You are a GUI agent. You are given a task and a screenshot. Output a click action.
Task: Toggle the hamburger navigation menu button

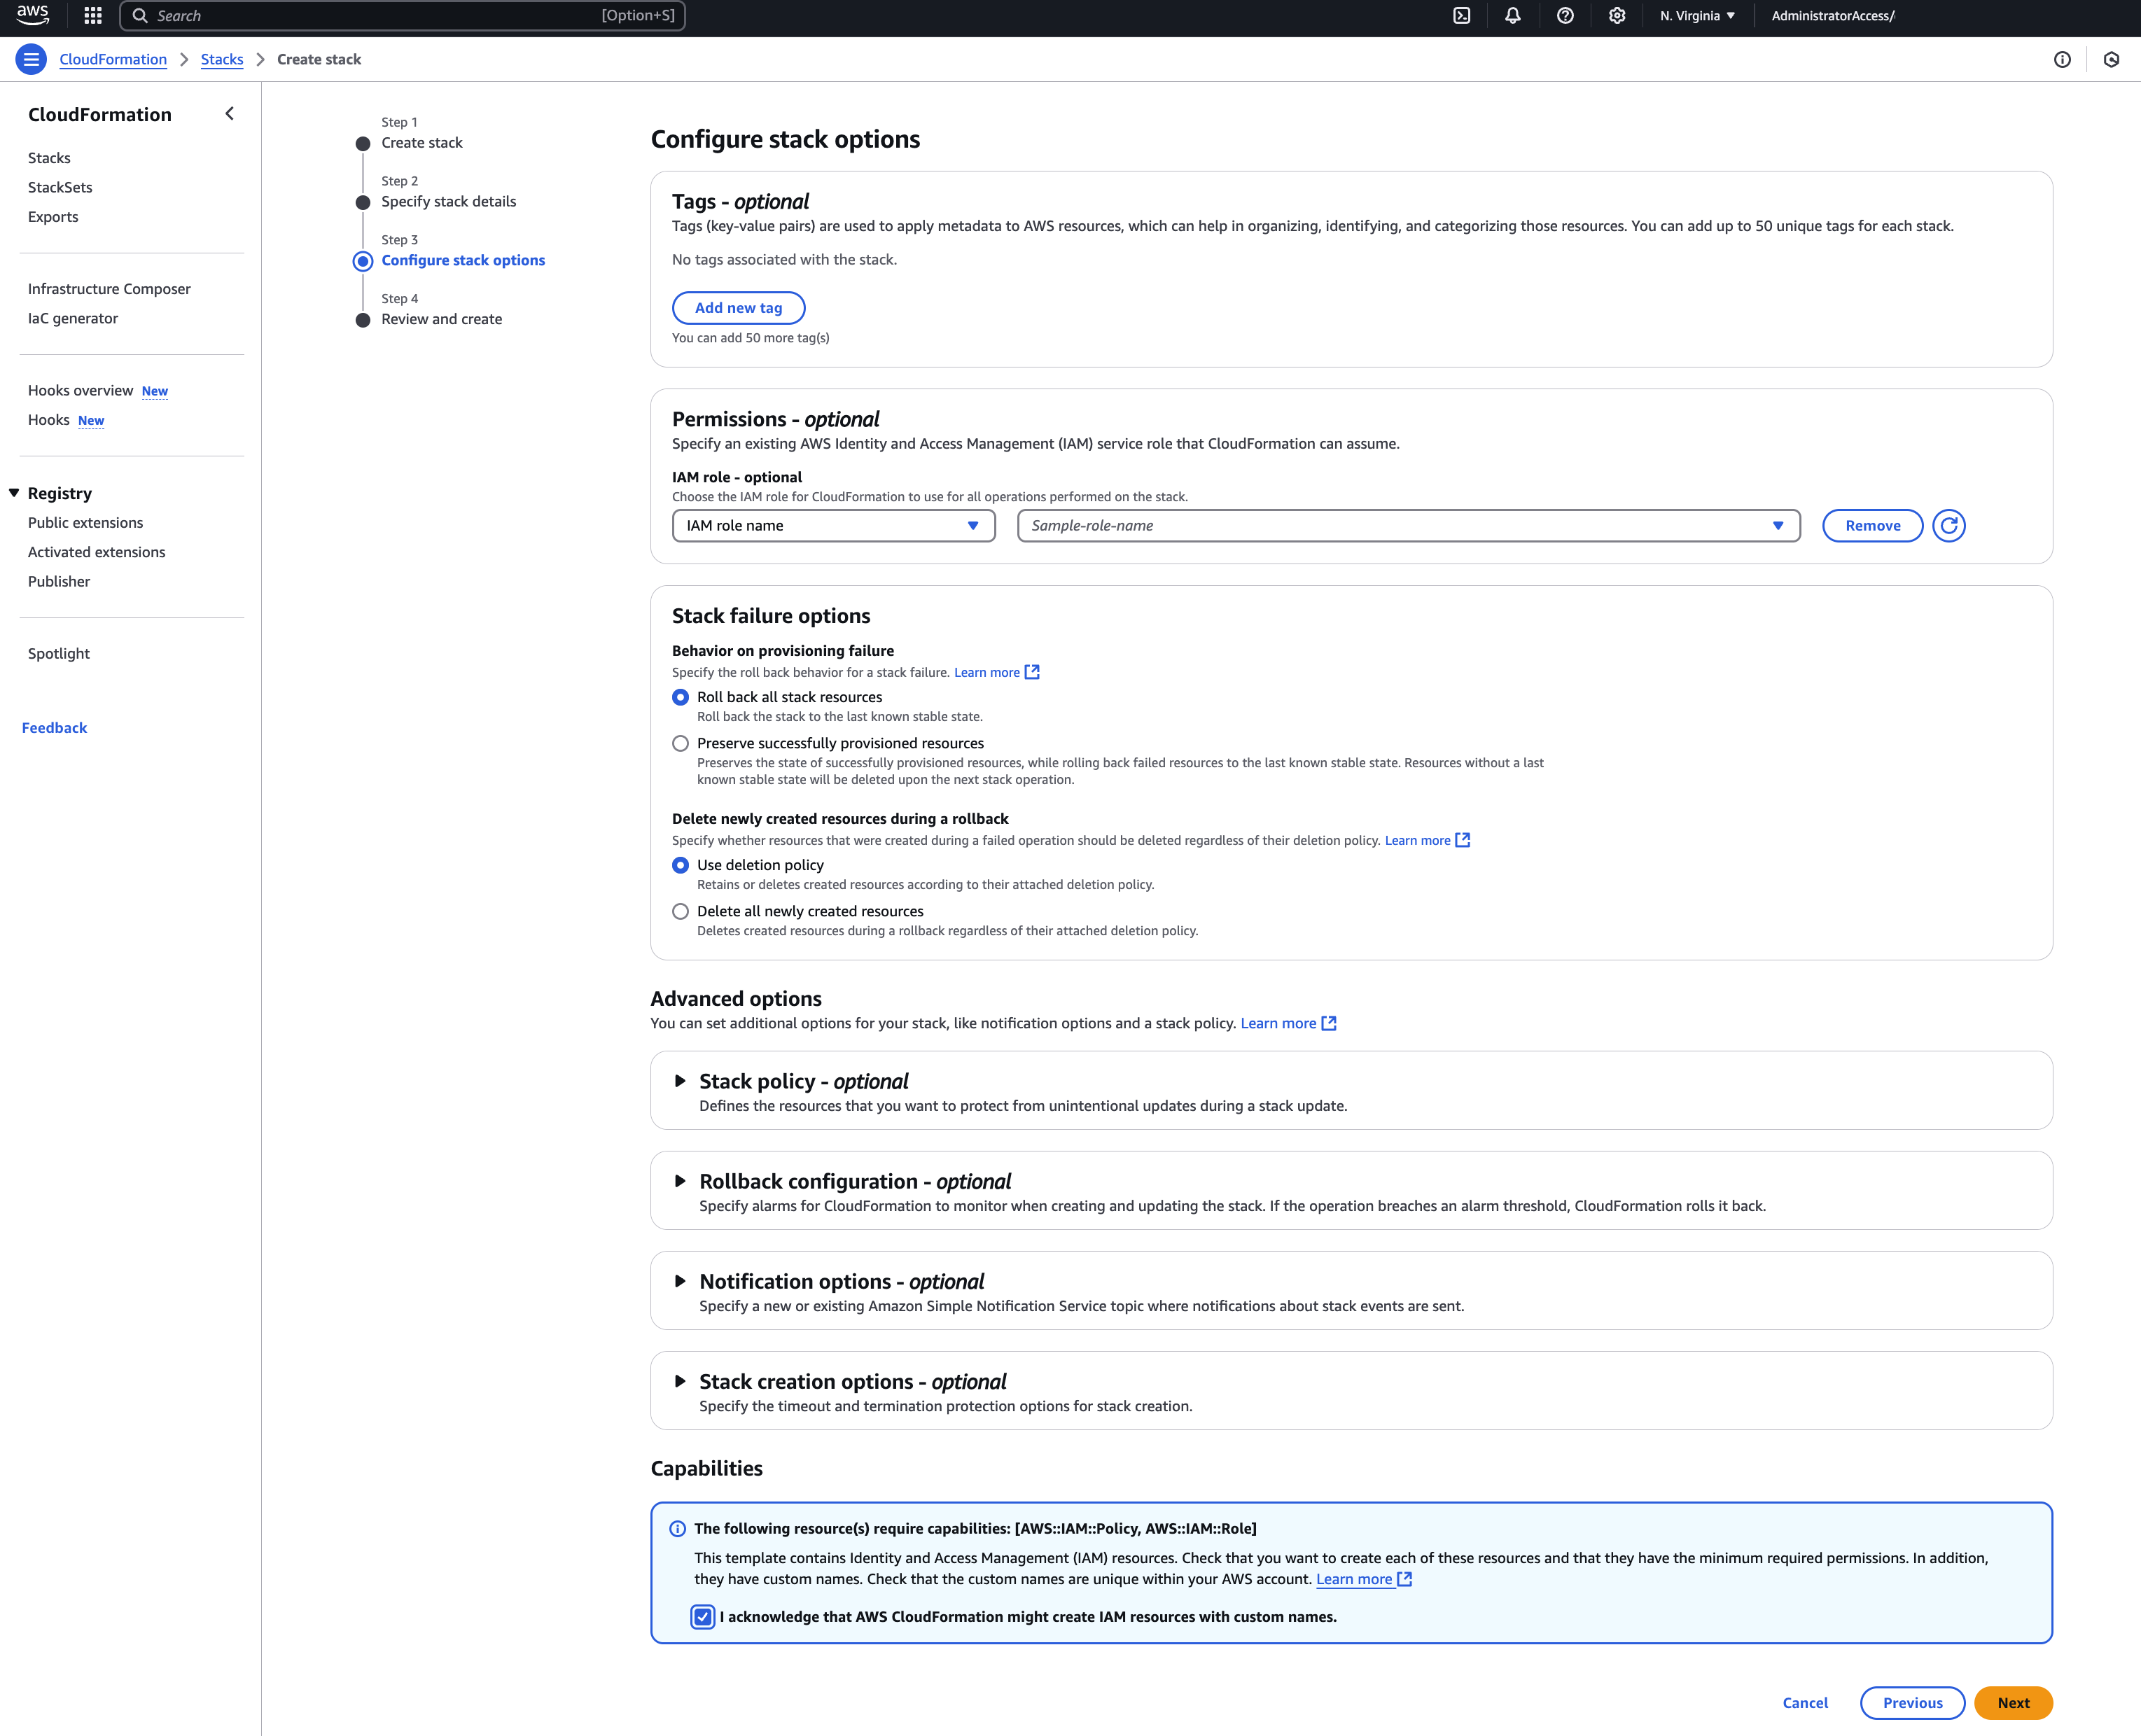click(x=31, y=59)
